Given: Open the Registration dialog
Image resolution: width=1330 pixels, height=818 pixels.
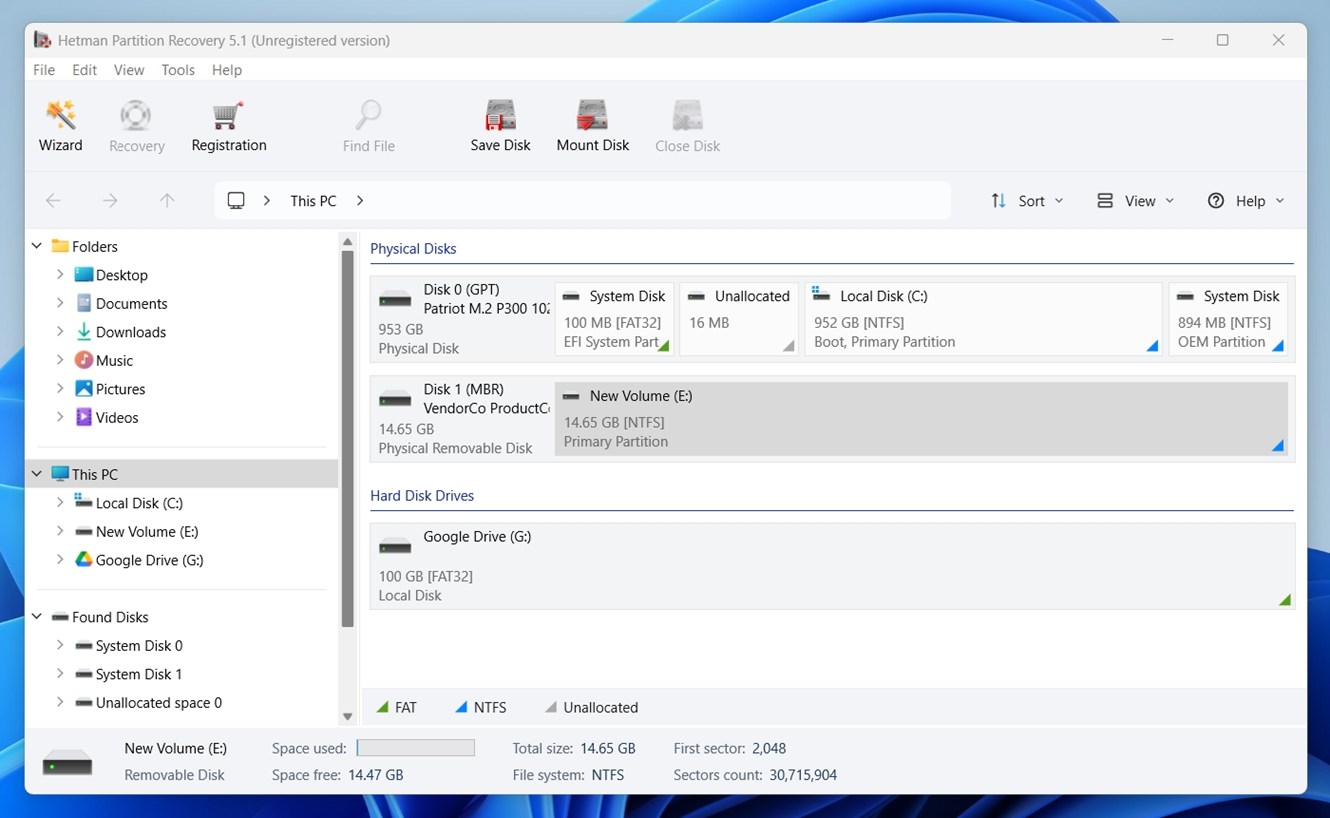Looking at the screenshot, I should tap(228, 125).
